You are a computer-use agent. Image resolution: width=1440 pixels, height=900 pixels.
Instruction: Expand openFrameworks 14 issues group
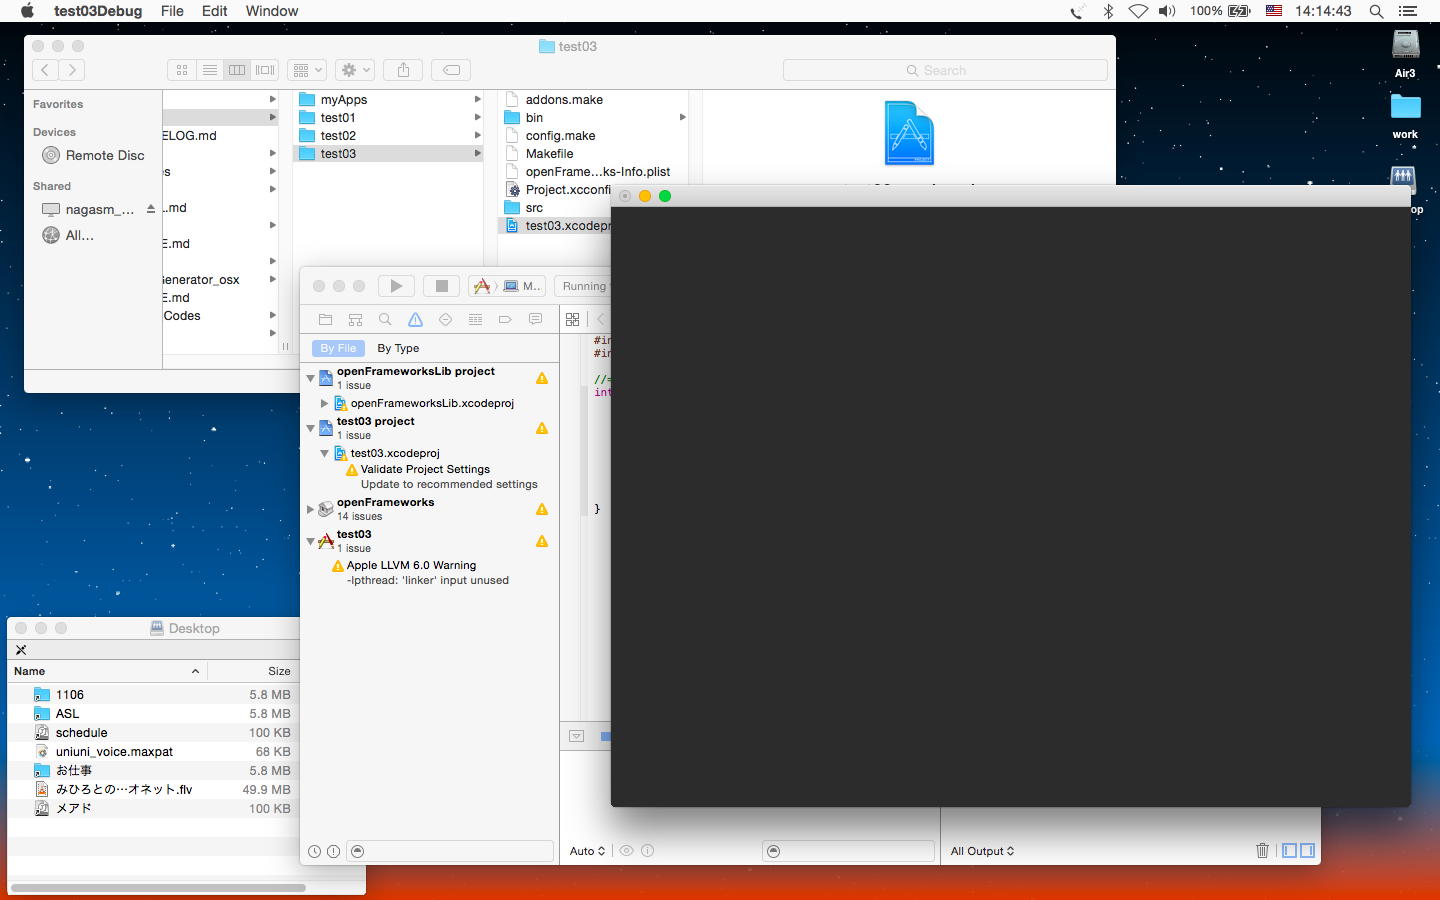click(x=310, y=509)
